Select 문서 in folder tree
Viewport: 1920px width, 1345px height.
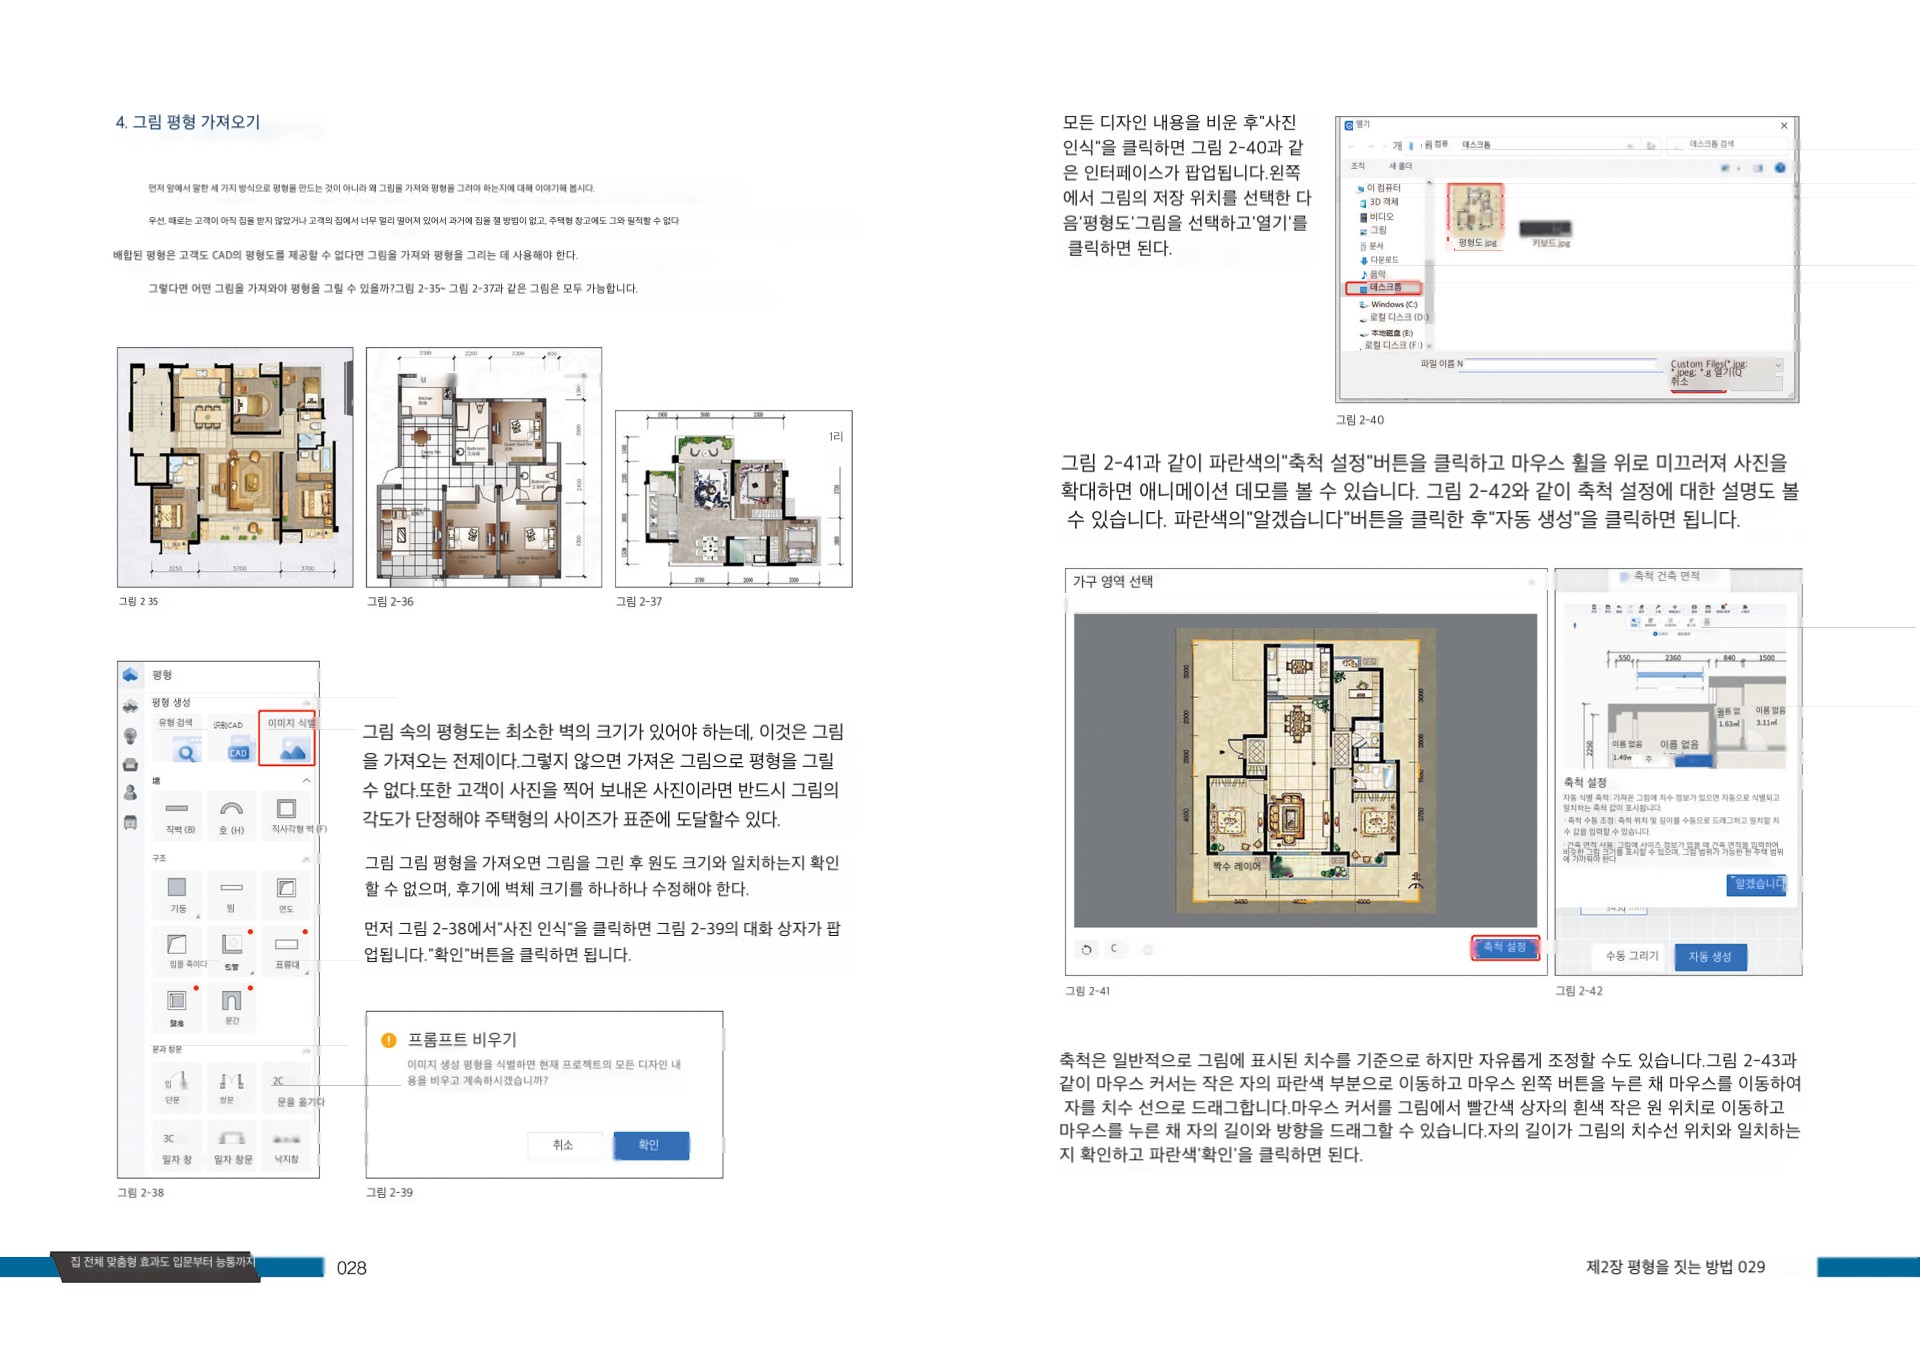(1373, 246)
